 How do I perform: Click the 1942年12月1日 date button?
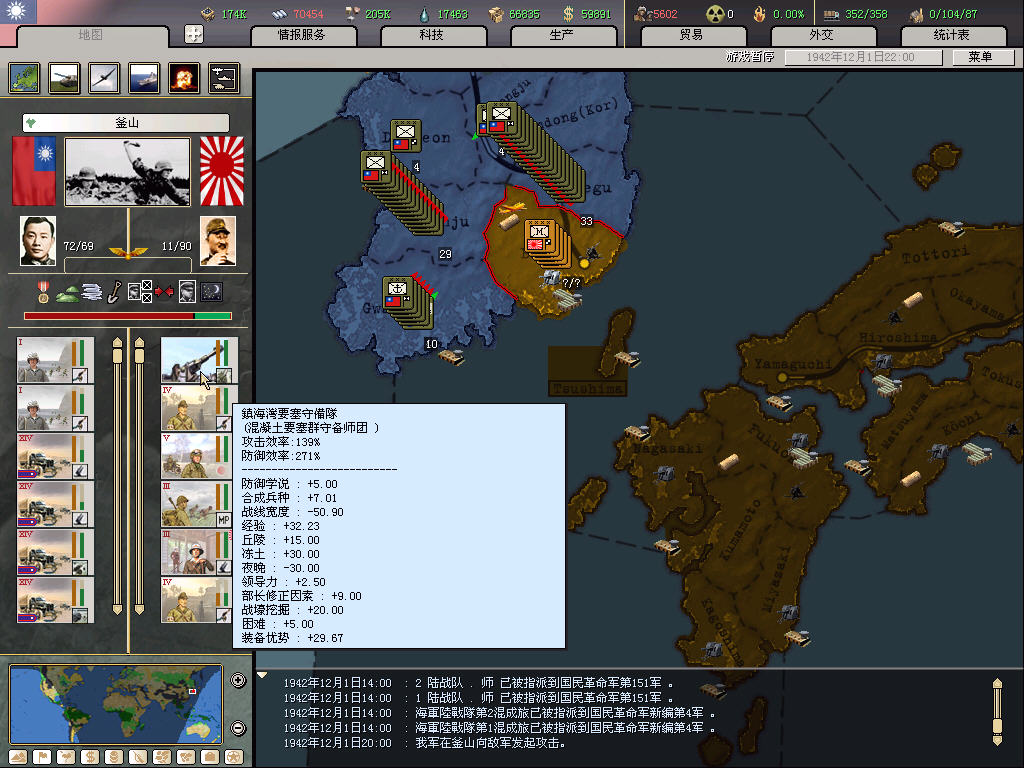coord(864,58)
